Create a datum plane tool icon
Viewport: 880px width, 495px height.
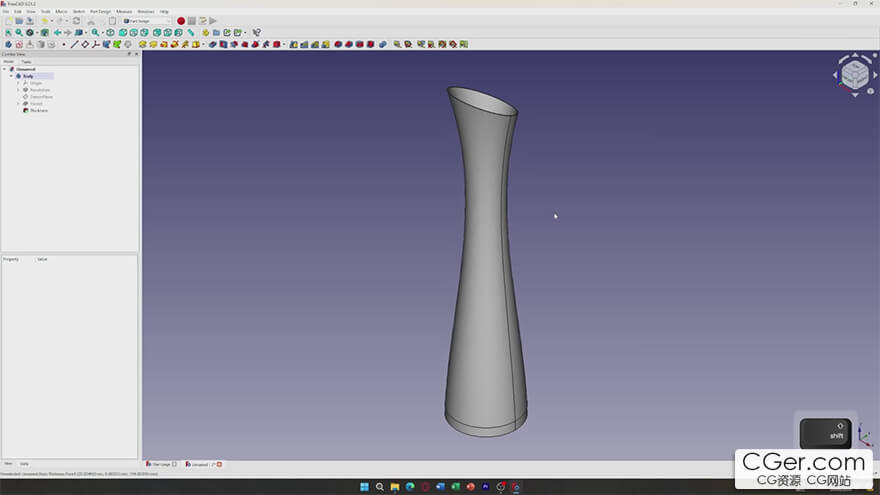(85, 44)
